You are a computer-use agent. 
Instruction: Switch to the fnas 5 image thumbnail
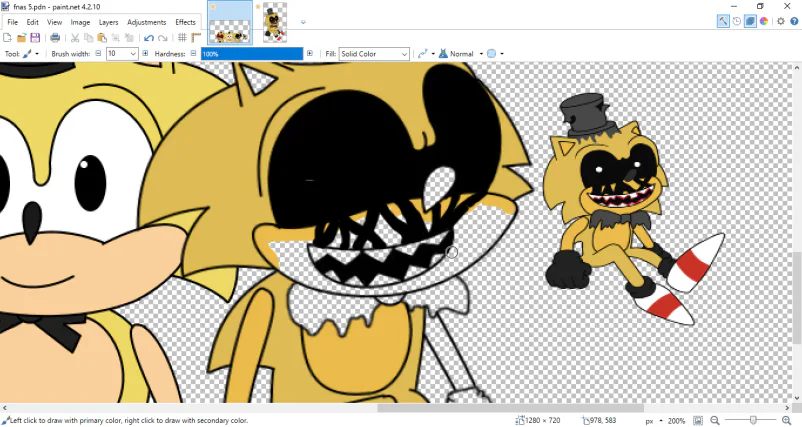pyautogui.click(x=230, y=23)
